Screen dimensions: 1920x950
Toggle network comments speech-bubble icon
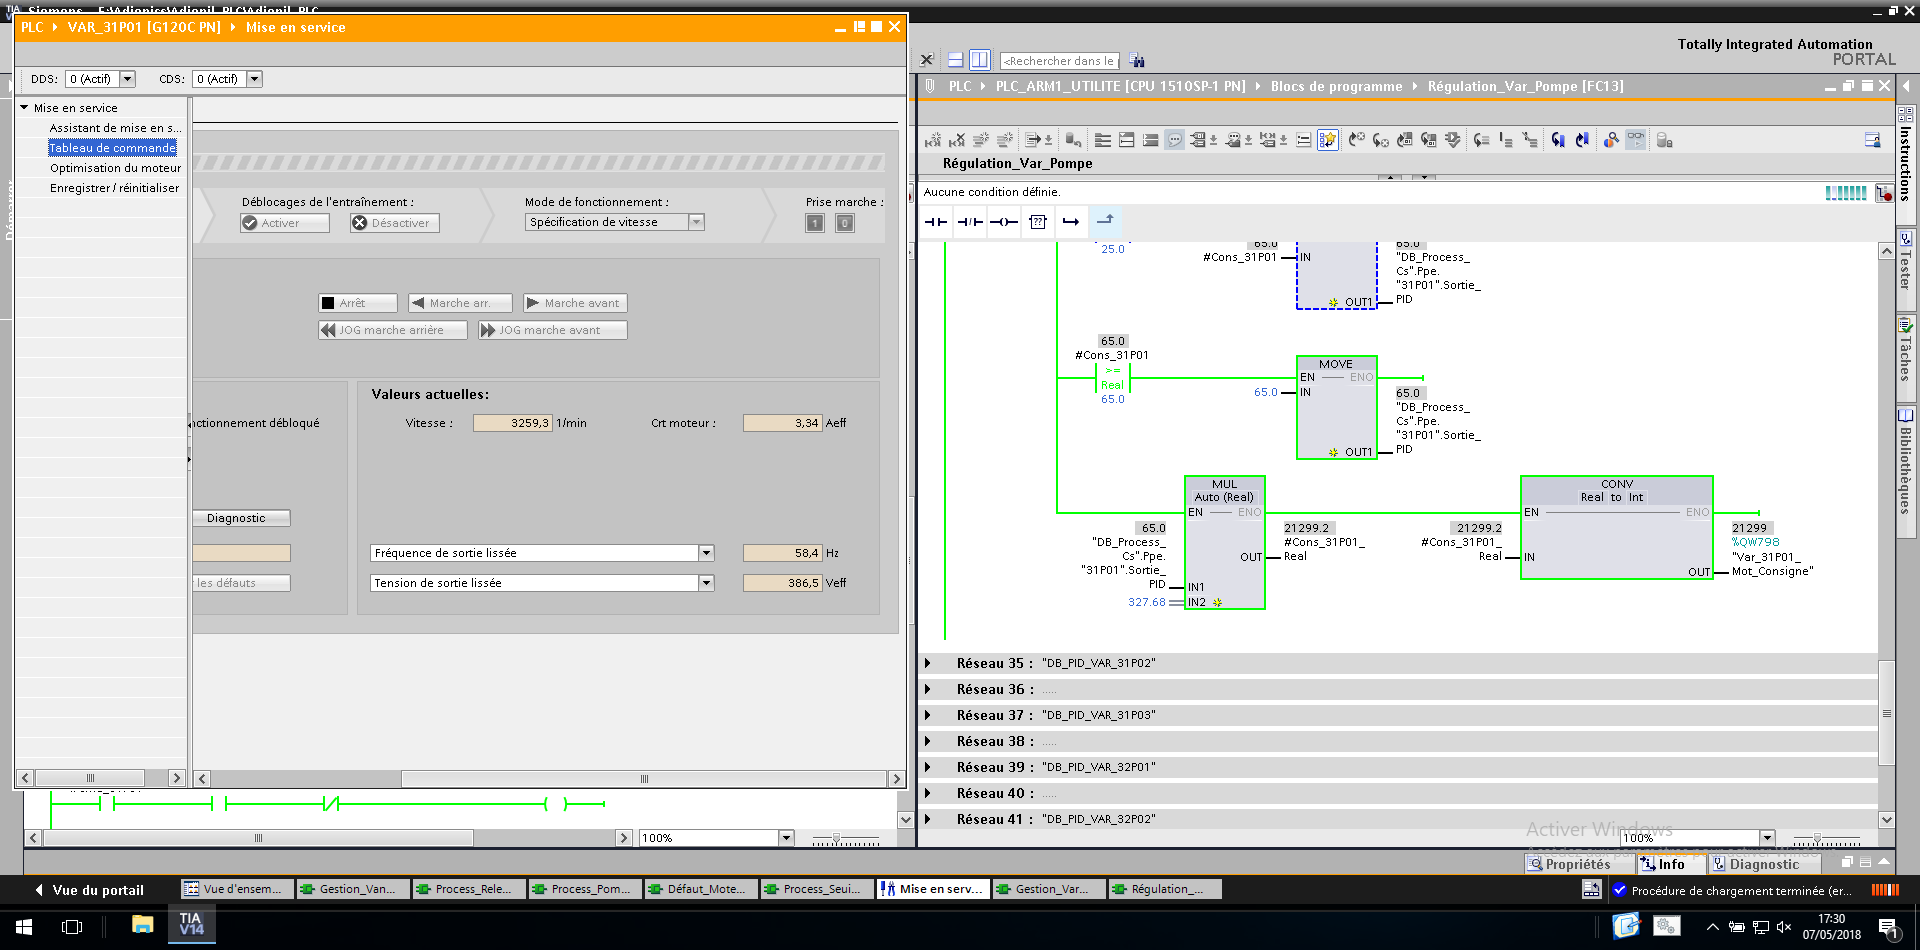pos(1174,140)
